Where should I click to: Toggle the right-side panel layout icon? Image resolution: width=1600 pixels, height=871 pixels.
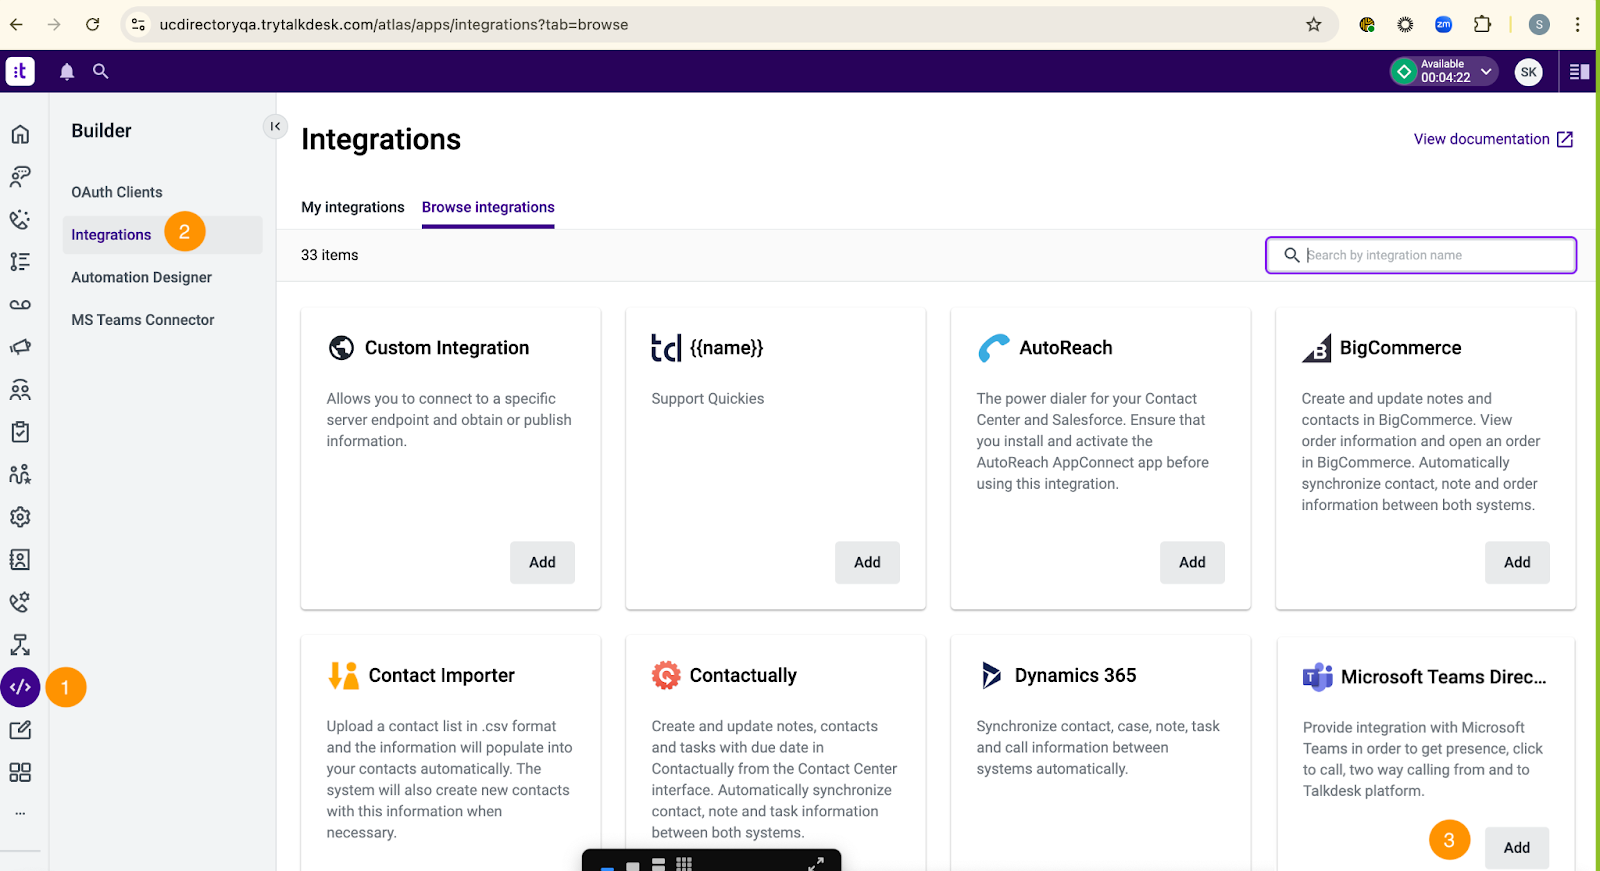[1579, 72]
